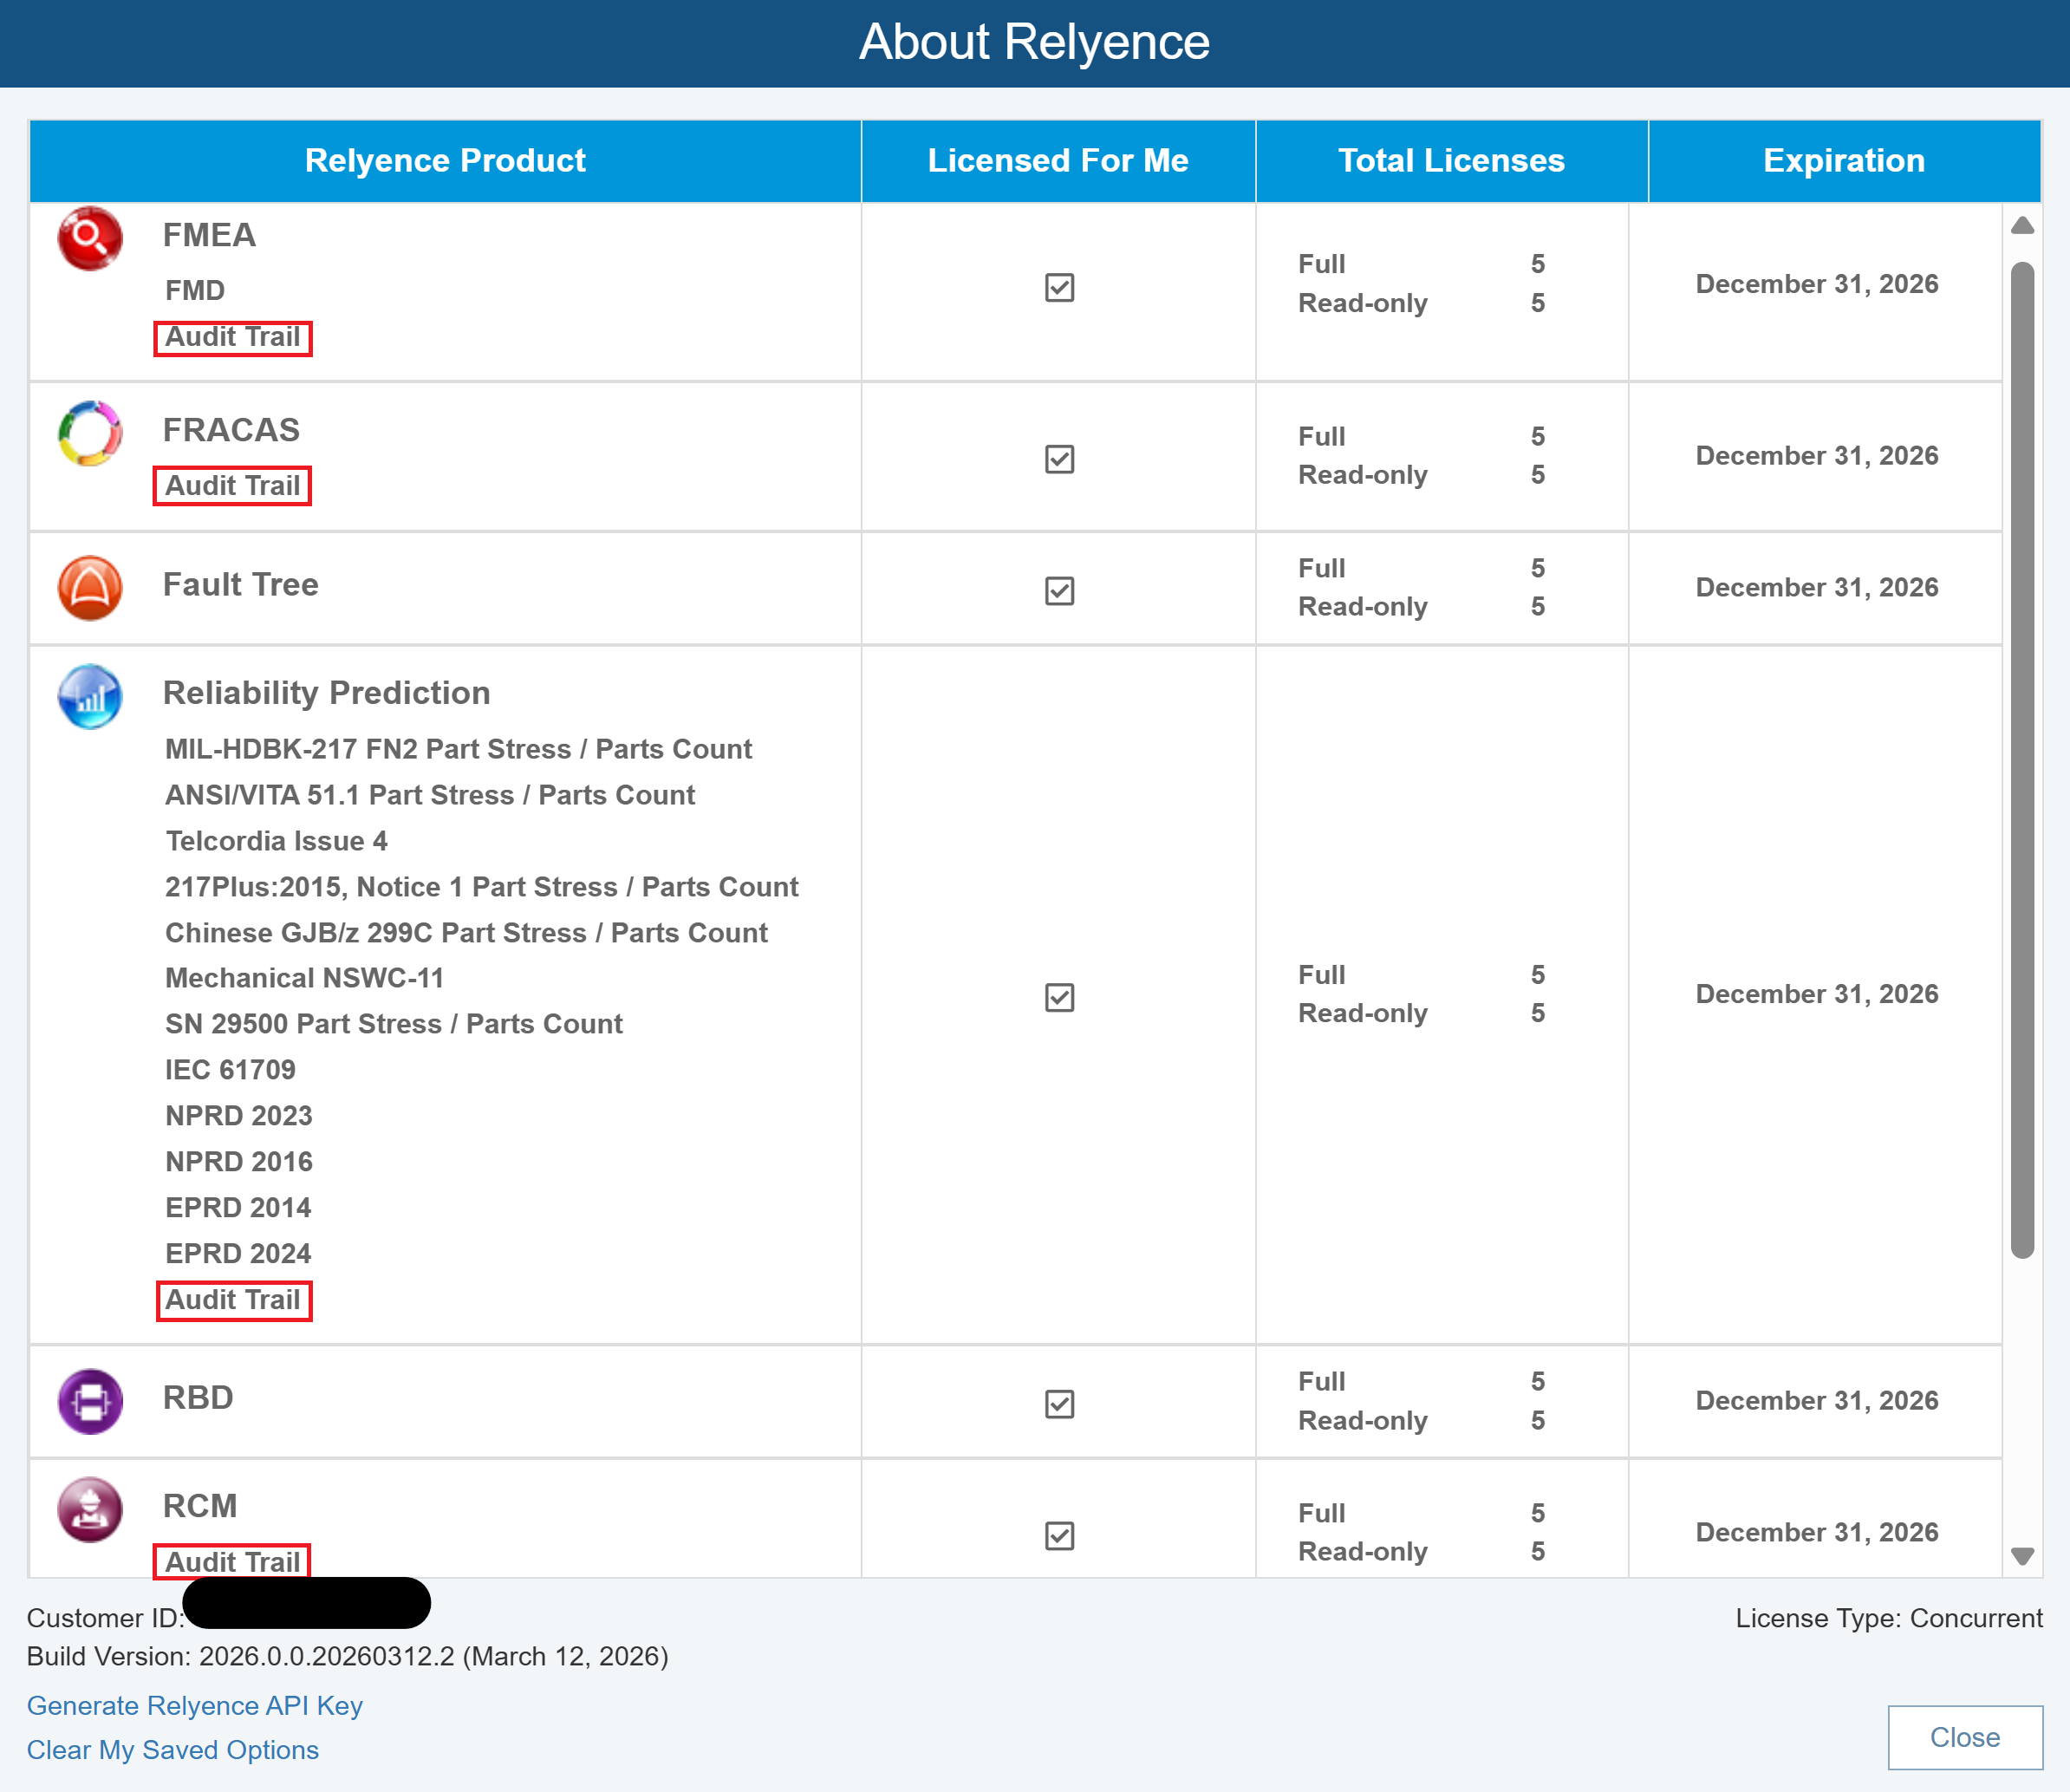The height and width of the screenshot is (1792, 2070).
Task: Click the scroll up arrow
Action: pos(2022,226)
